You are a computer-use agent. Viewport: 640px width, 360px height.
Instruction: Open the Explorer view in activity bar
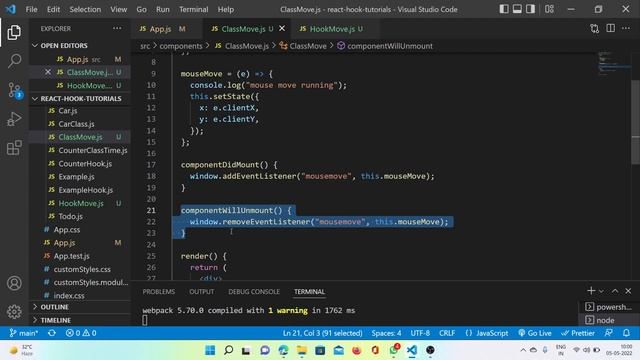point(14,33)
